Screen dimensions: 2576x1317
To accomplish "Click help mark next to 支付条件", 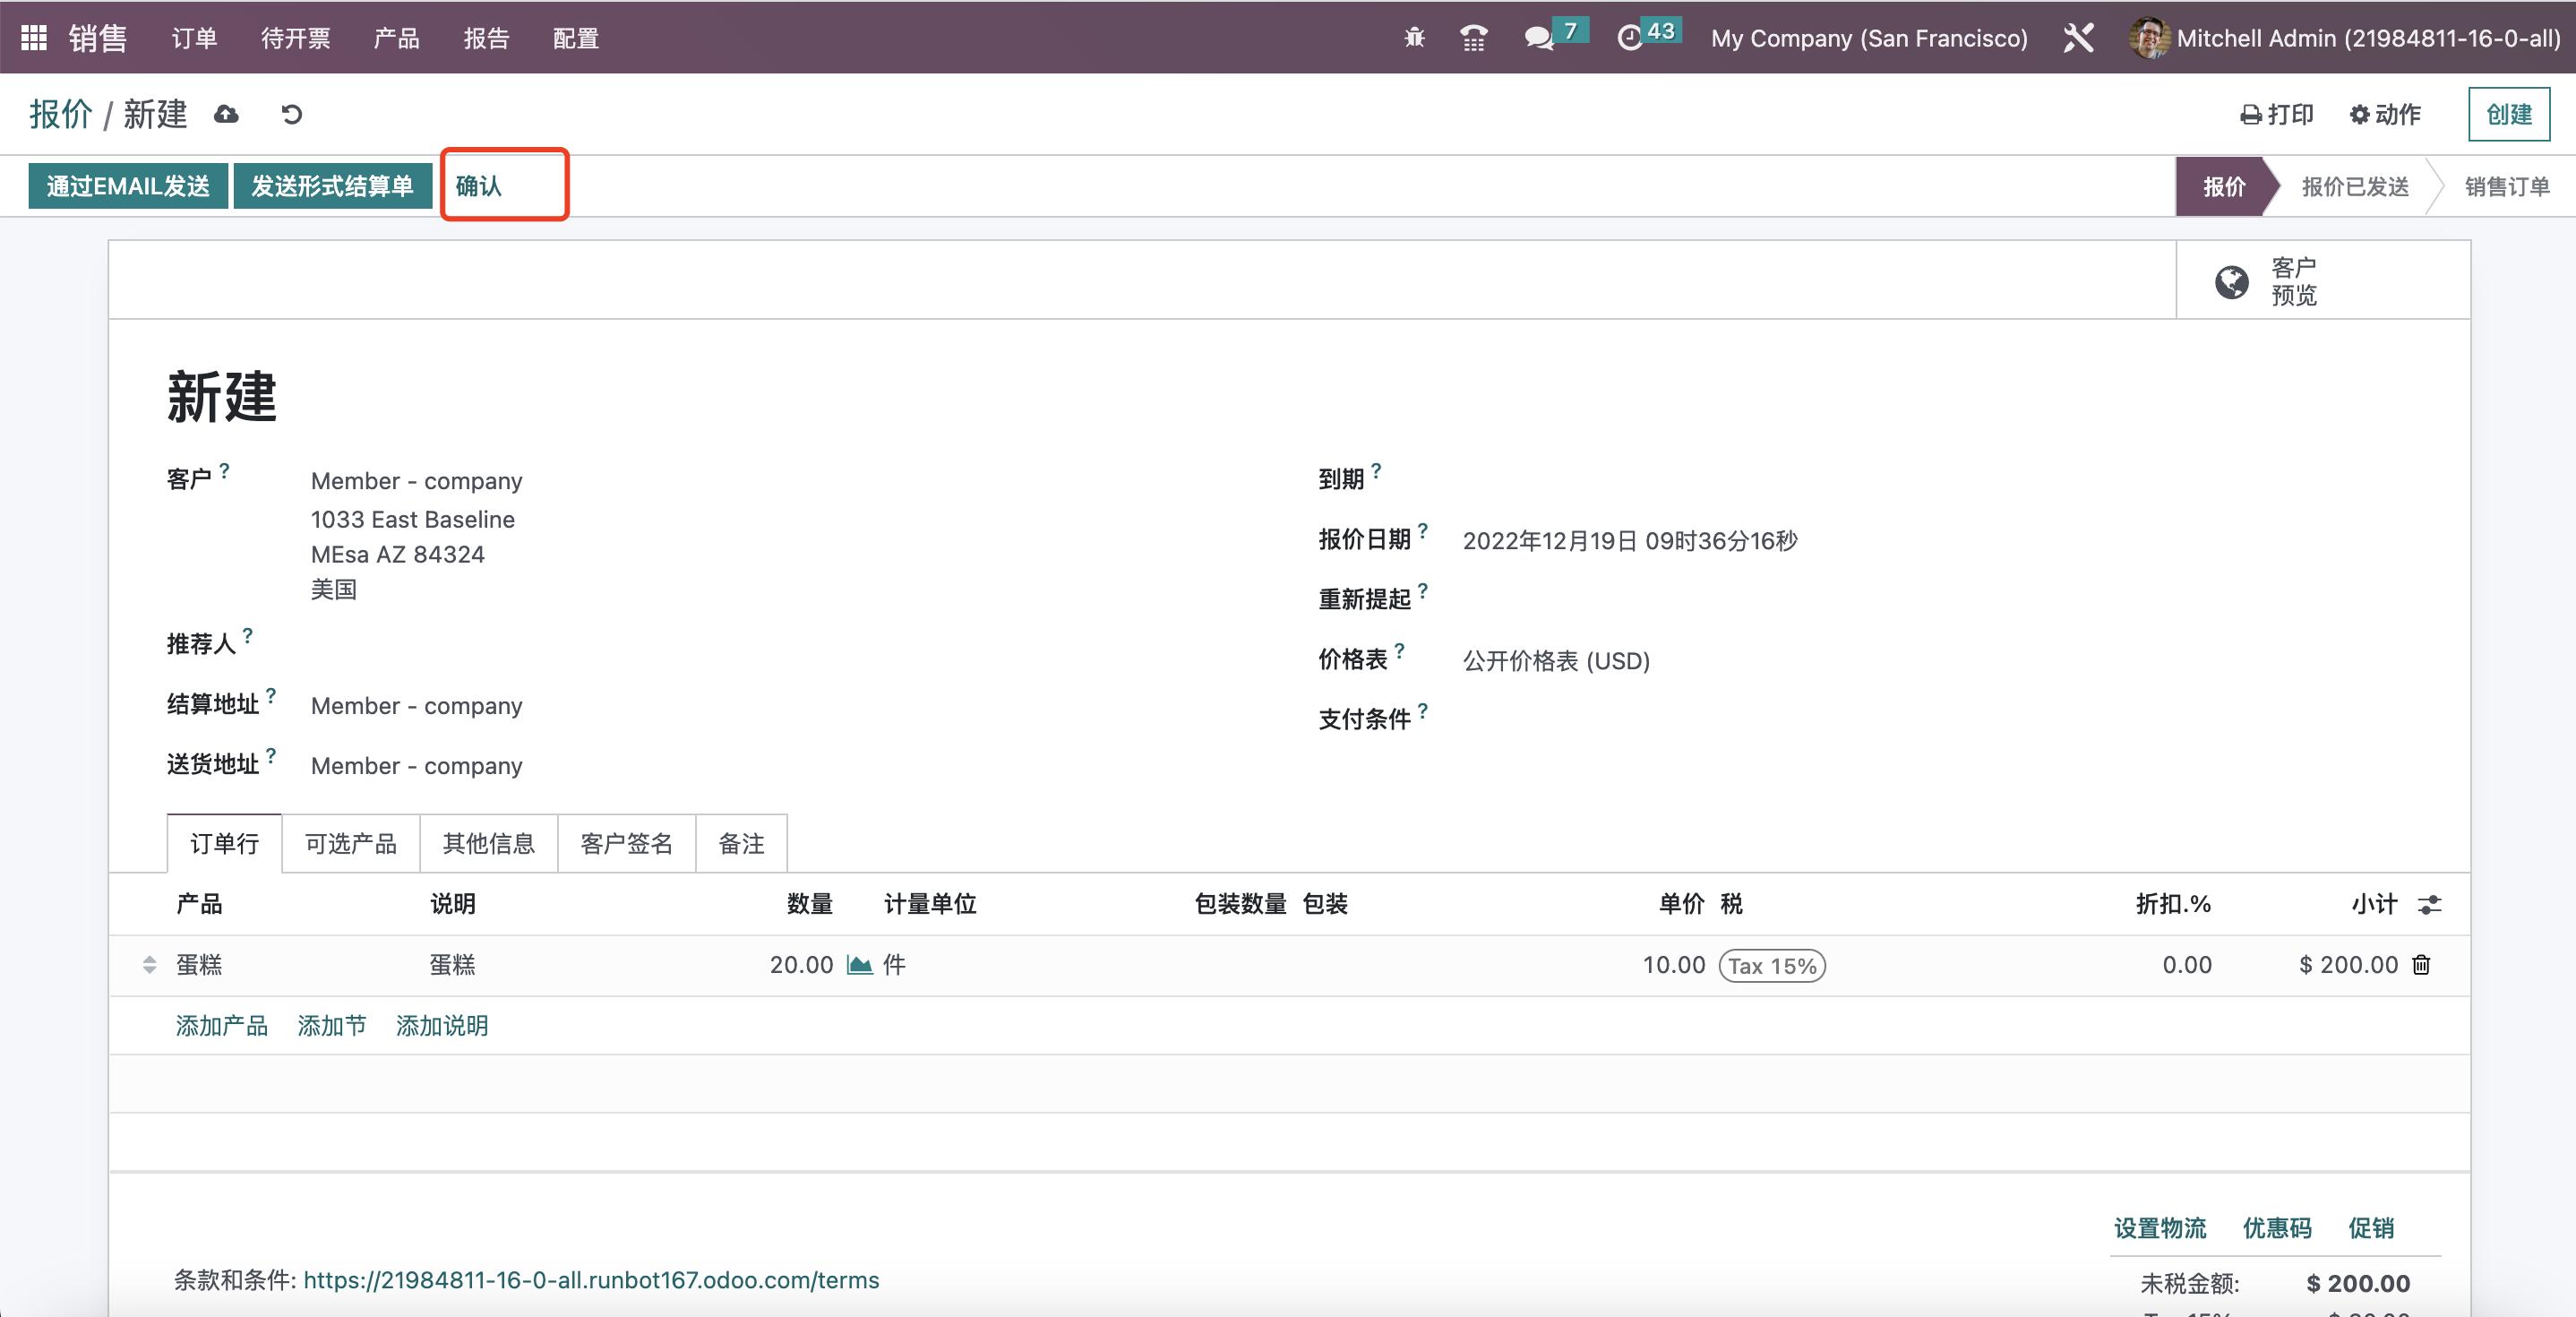I will 1423,710.
